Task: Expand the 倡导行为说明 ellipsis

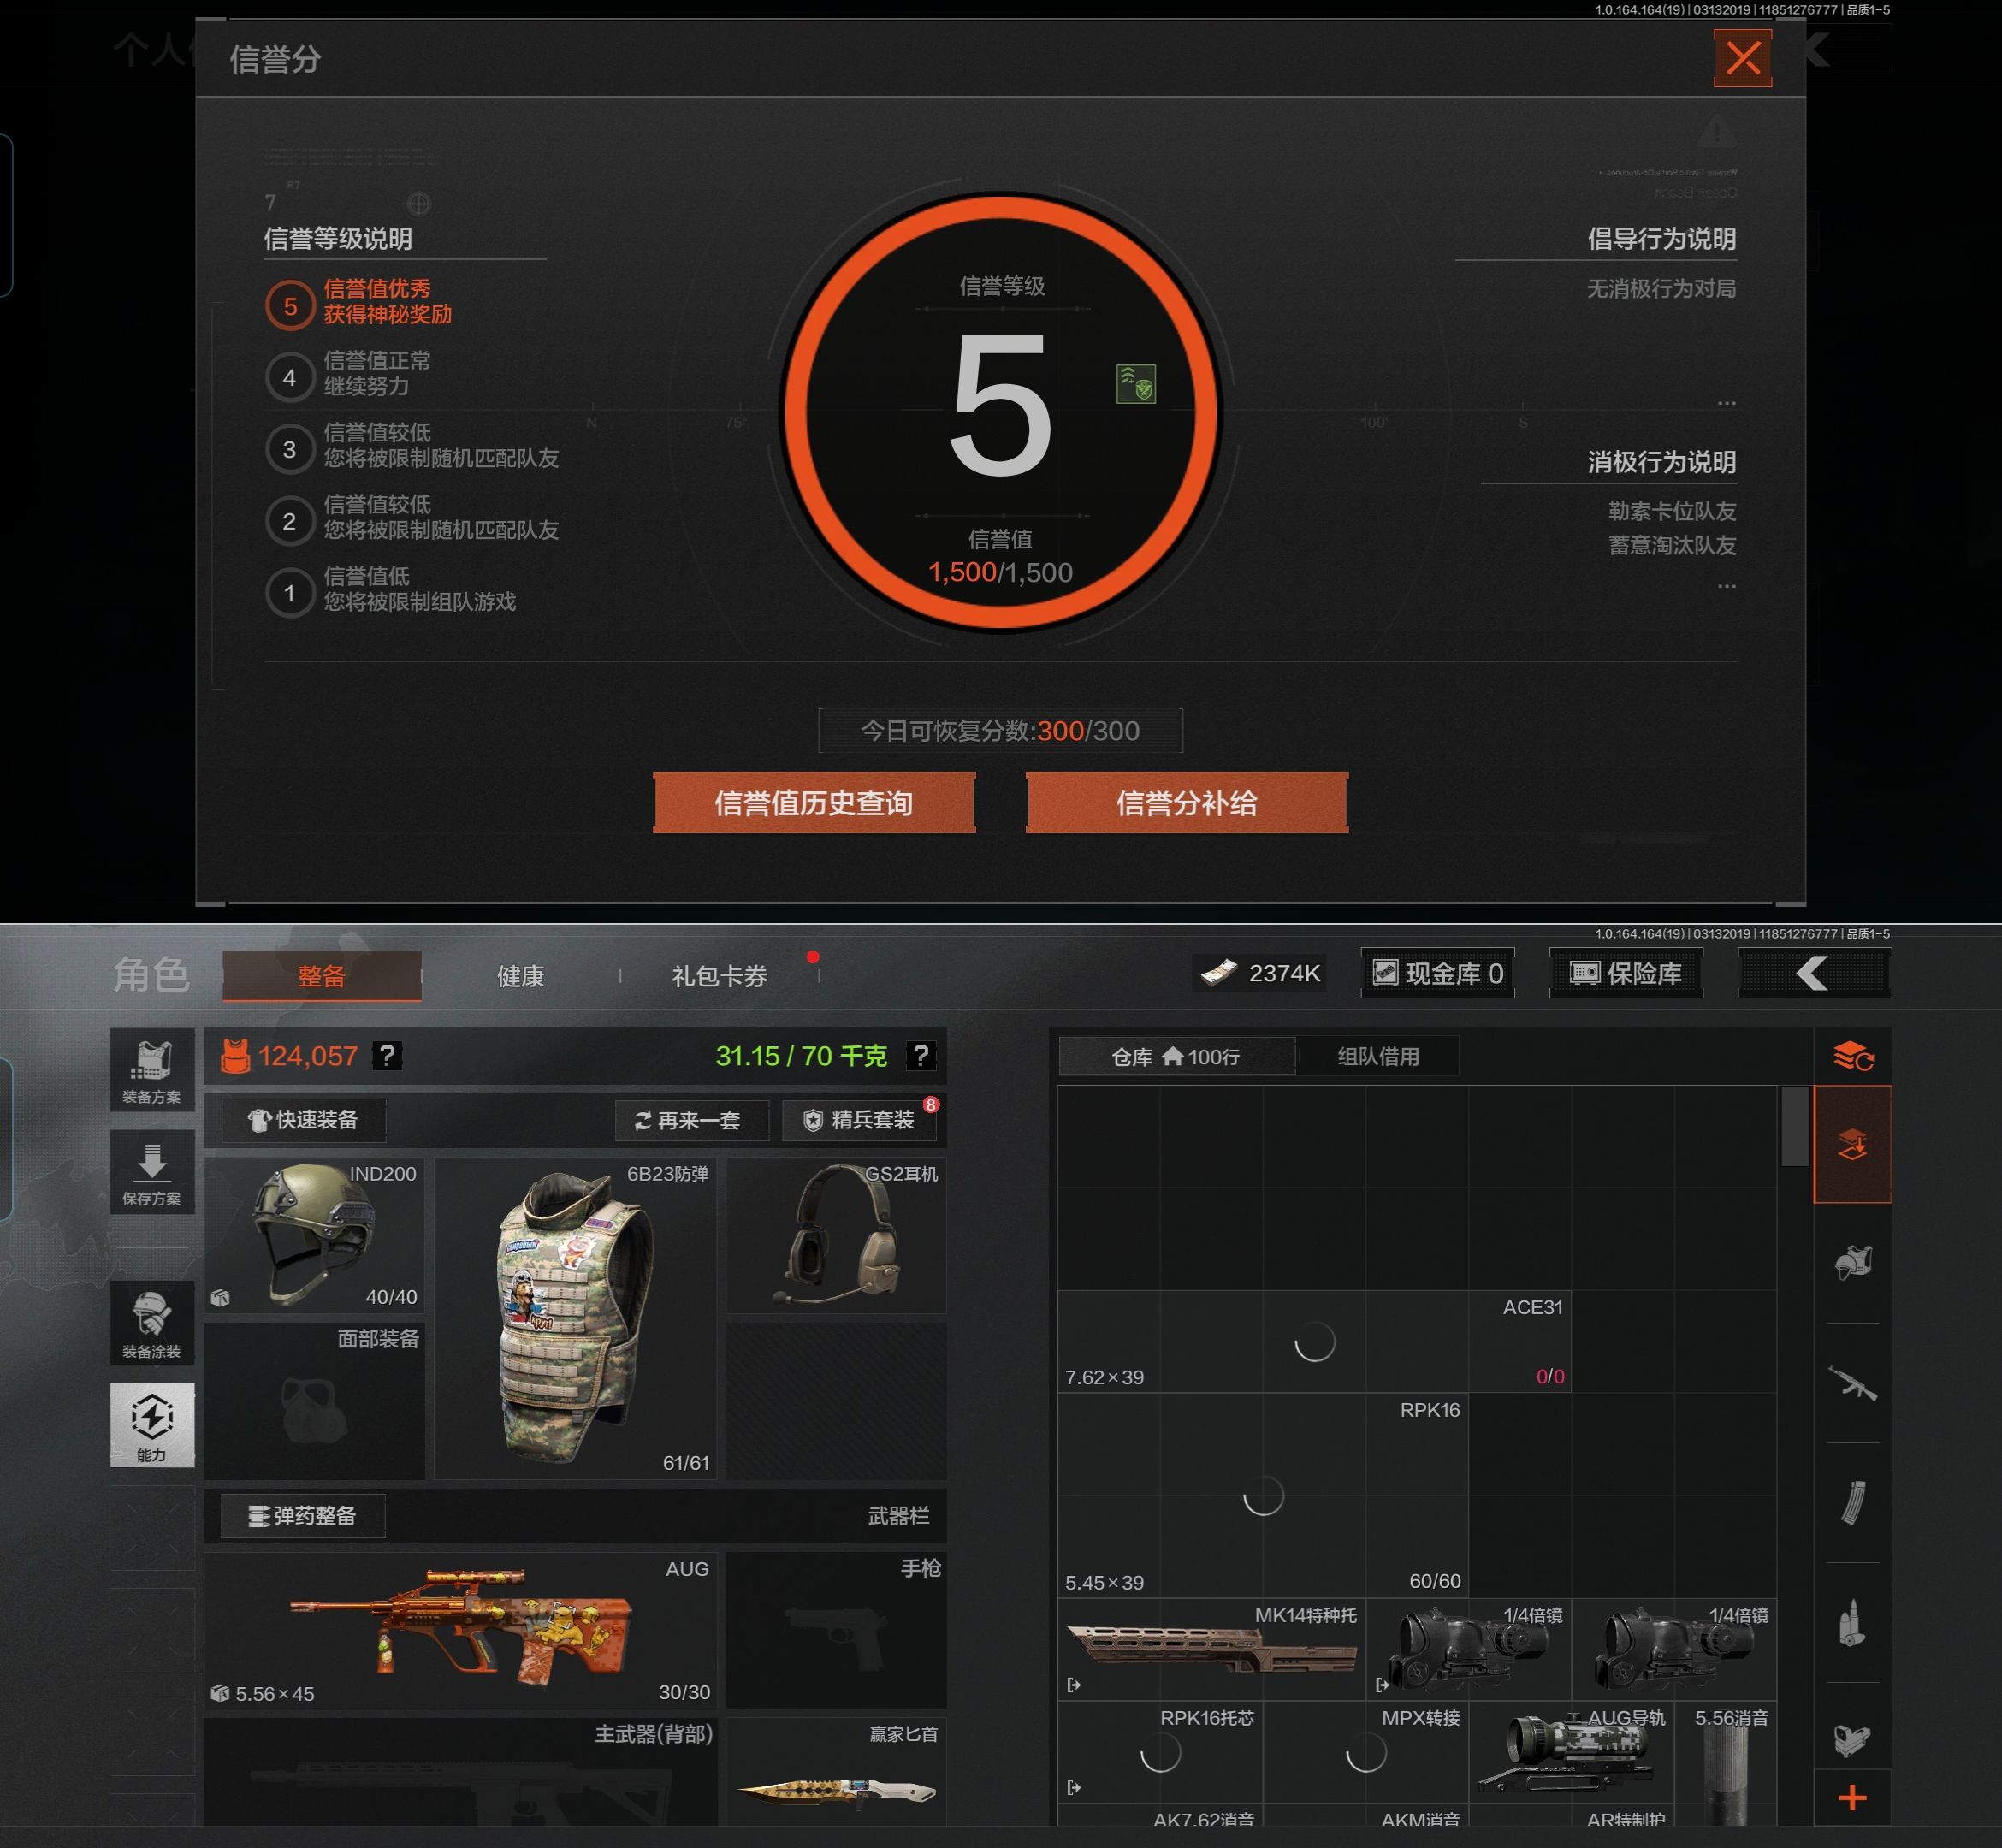Action: [1726, 403]
